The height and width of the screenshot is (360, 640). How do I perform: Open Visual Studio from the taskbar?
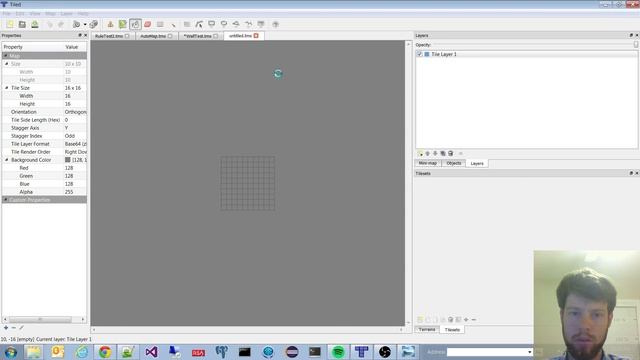[x=151, y=352]
